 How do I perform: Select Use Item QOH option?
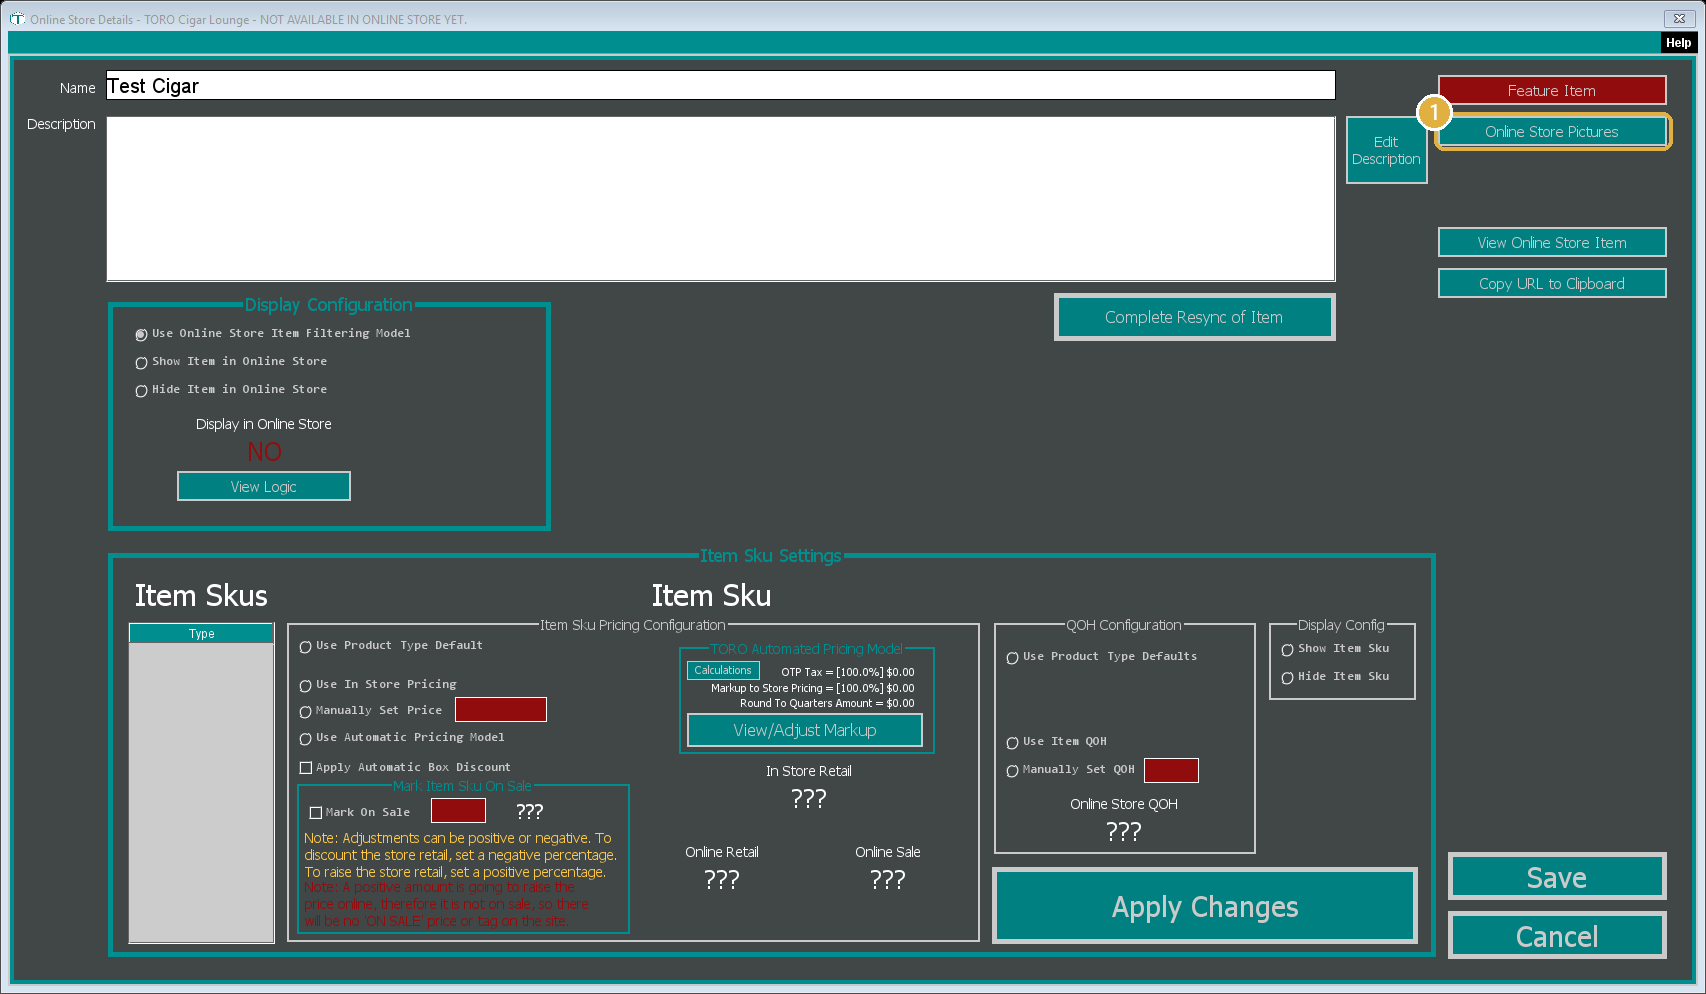pos(1057,742)
